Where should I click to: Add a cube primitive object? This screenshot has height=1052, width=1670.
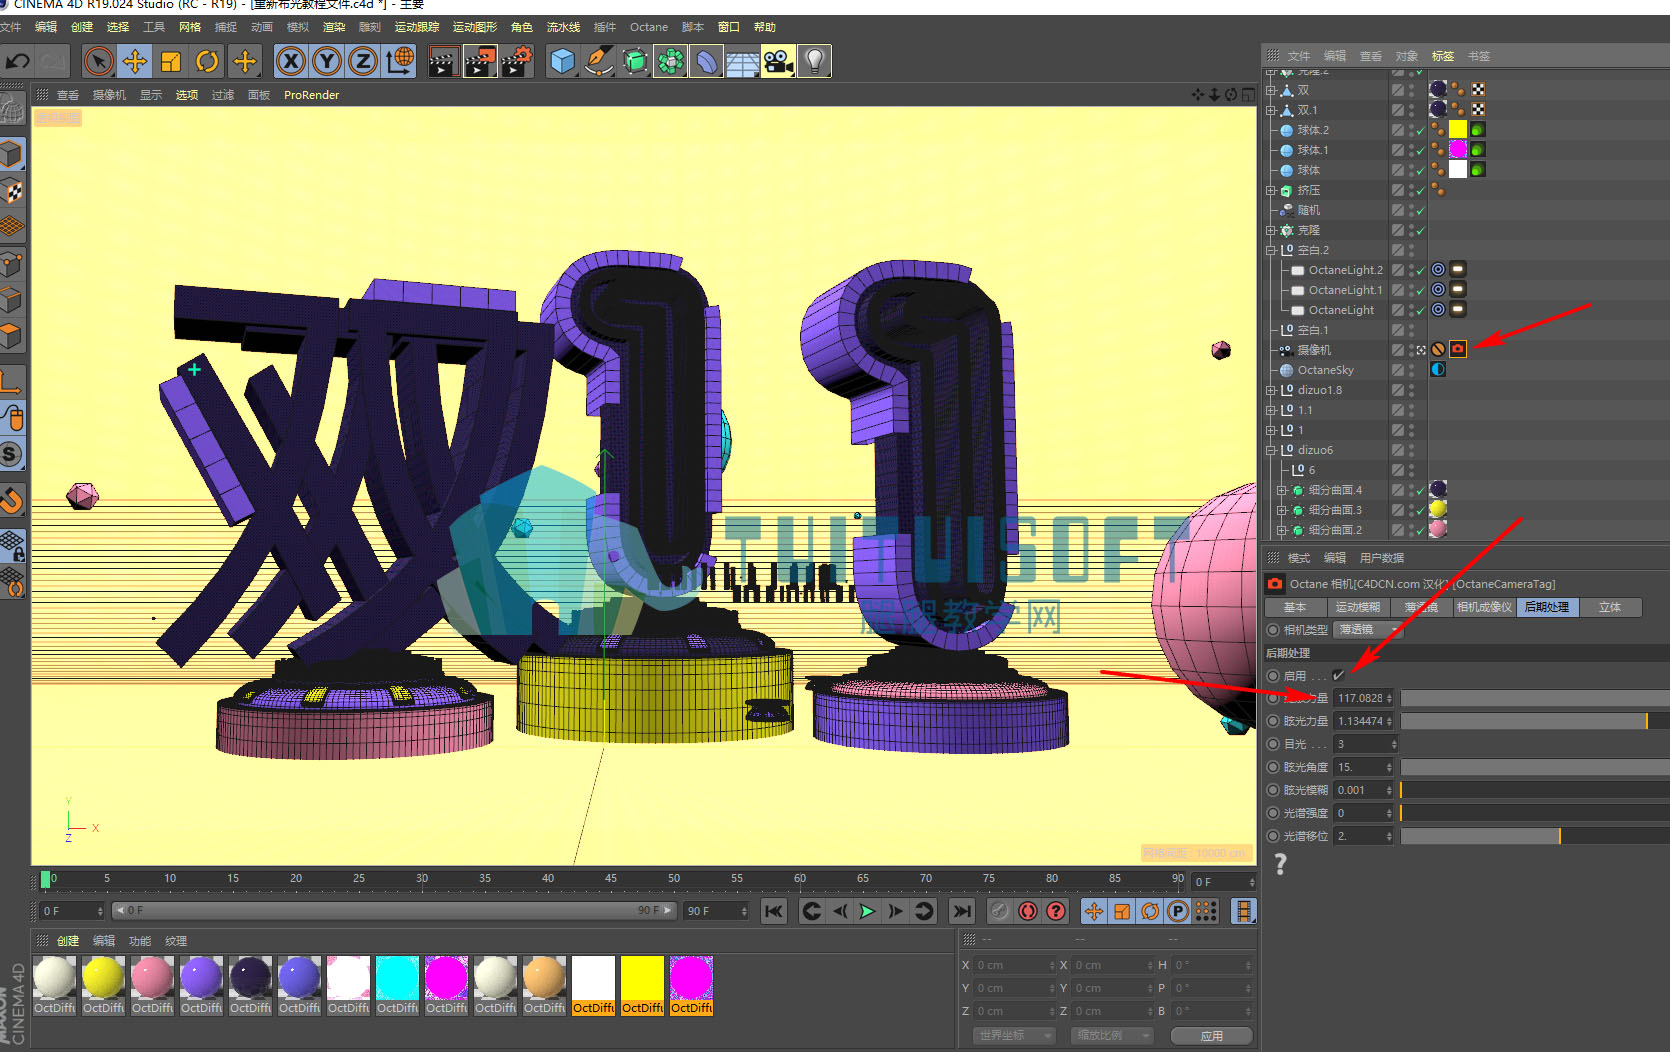pyautogui.click(x=563, y=61)
